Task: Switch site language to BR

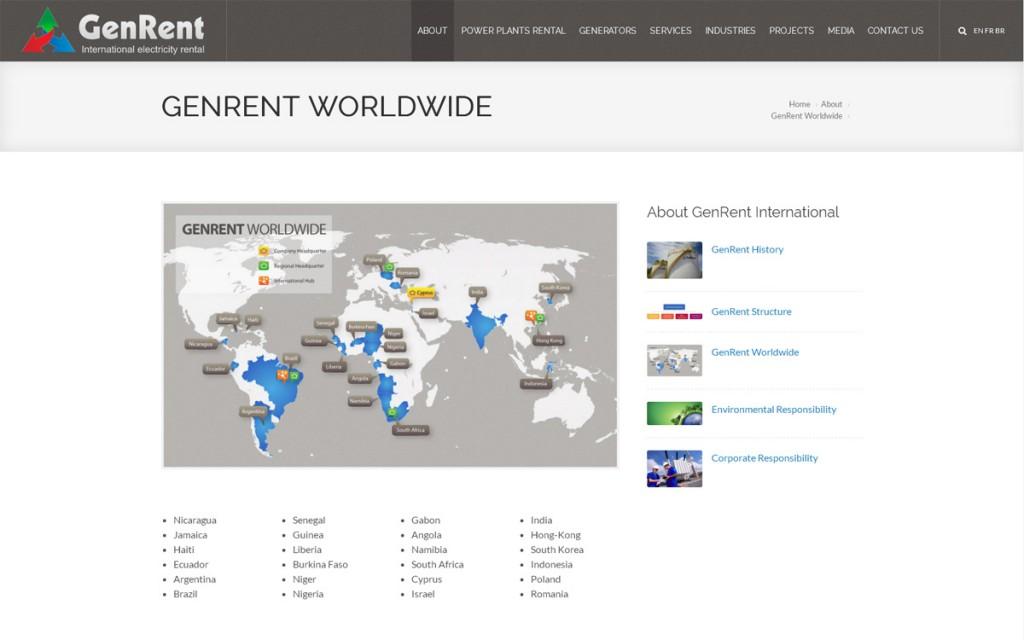Action: click(x=1000, y=31)
